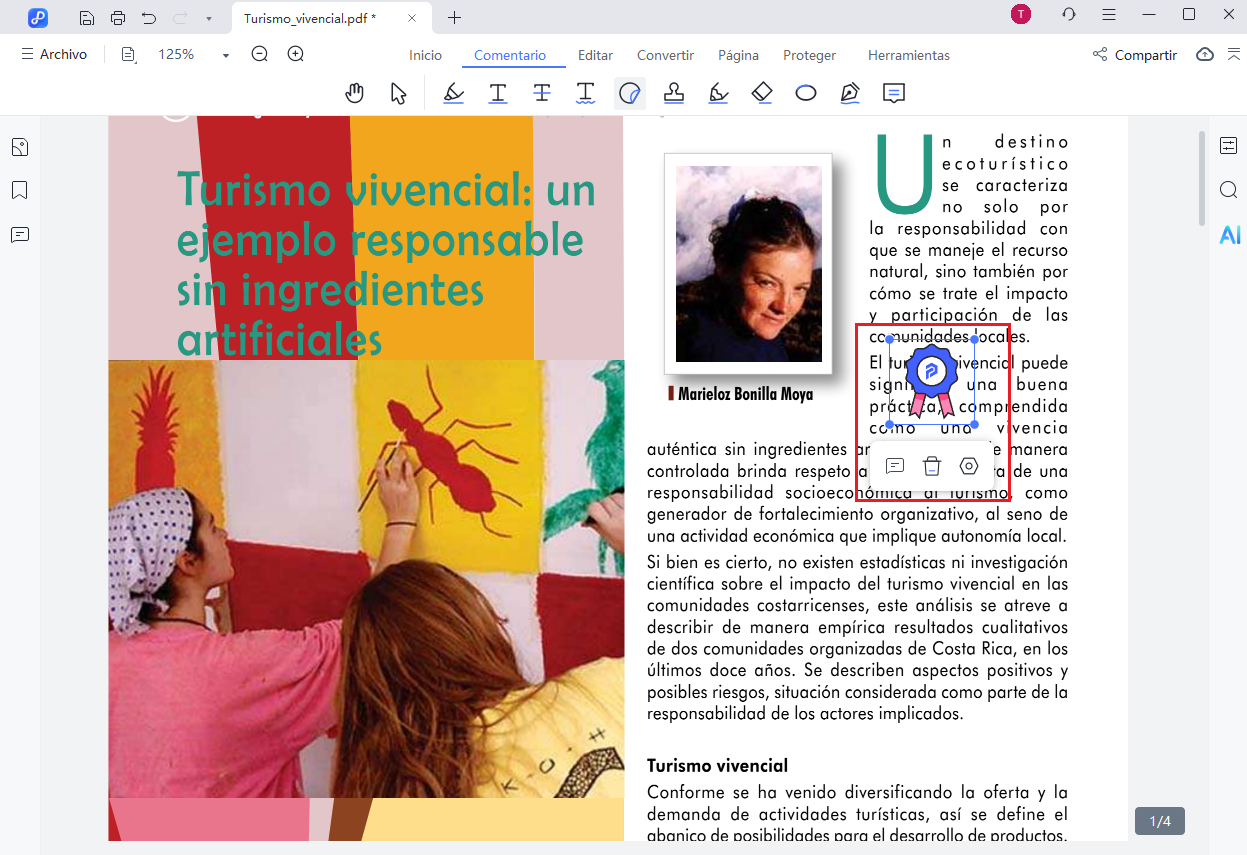Open the Archivo menu
The width and height of the screenshot is (1247, 855).
[54, 55]
